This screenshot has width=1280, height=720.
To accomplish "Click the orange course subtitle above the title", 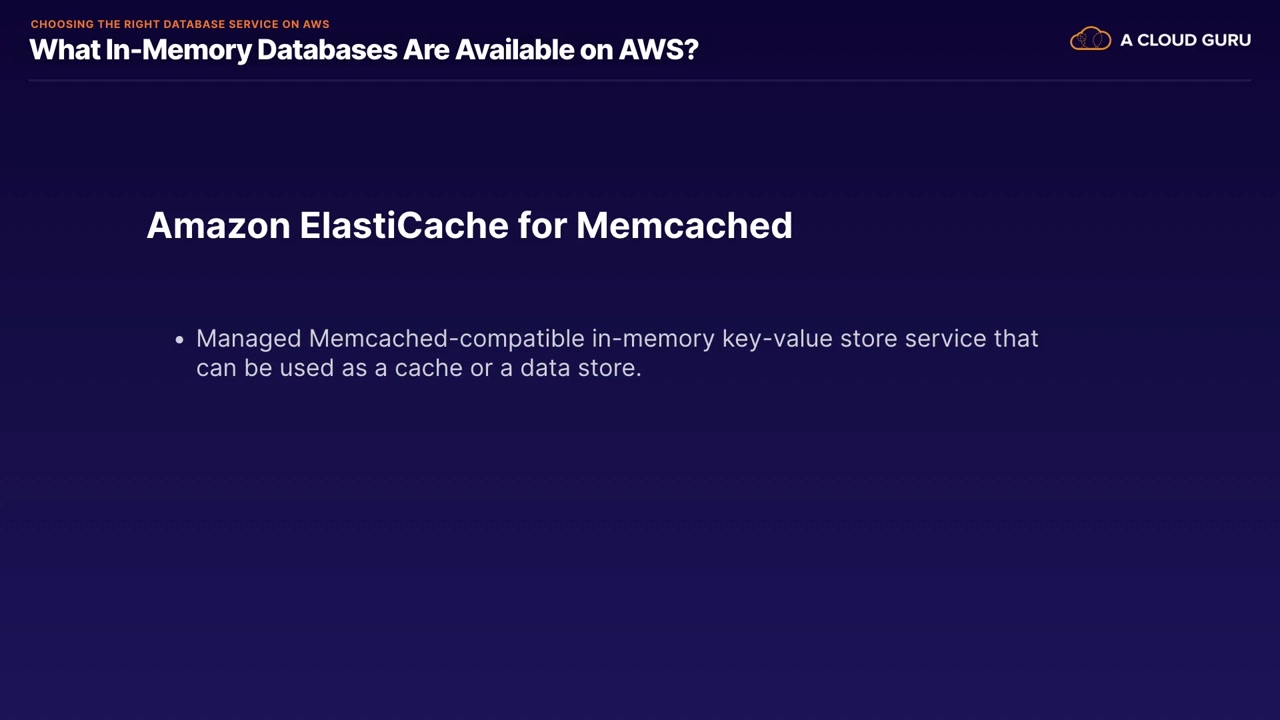I will (x=180, y=24).
